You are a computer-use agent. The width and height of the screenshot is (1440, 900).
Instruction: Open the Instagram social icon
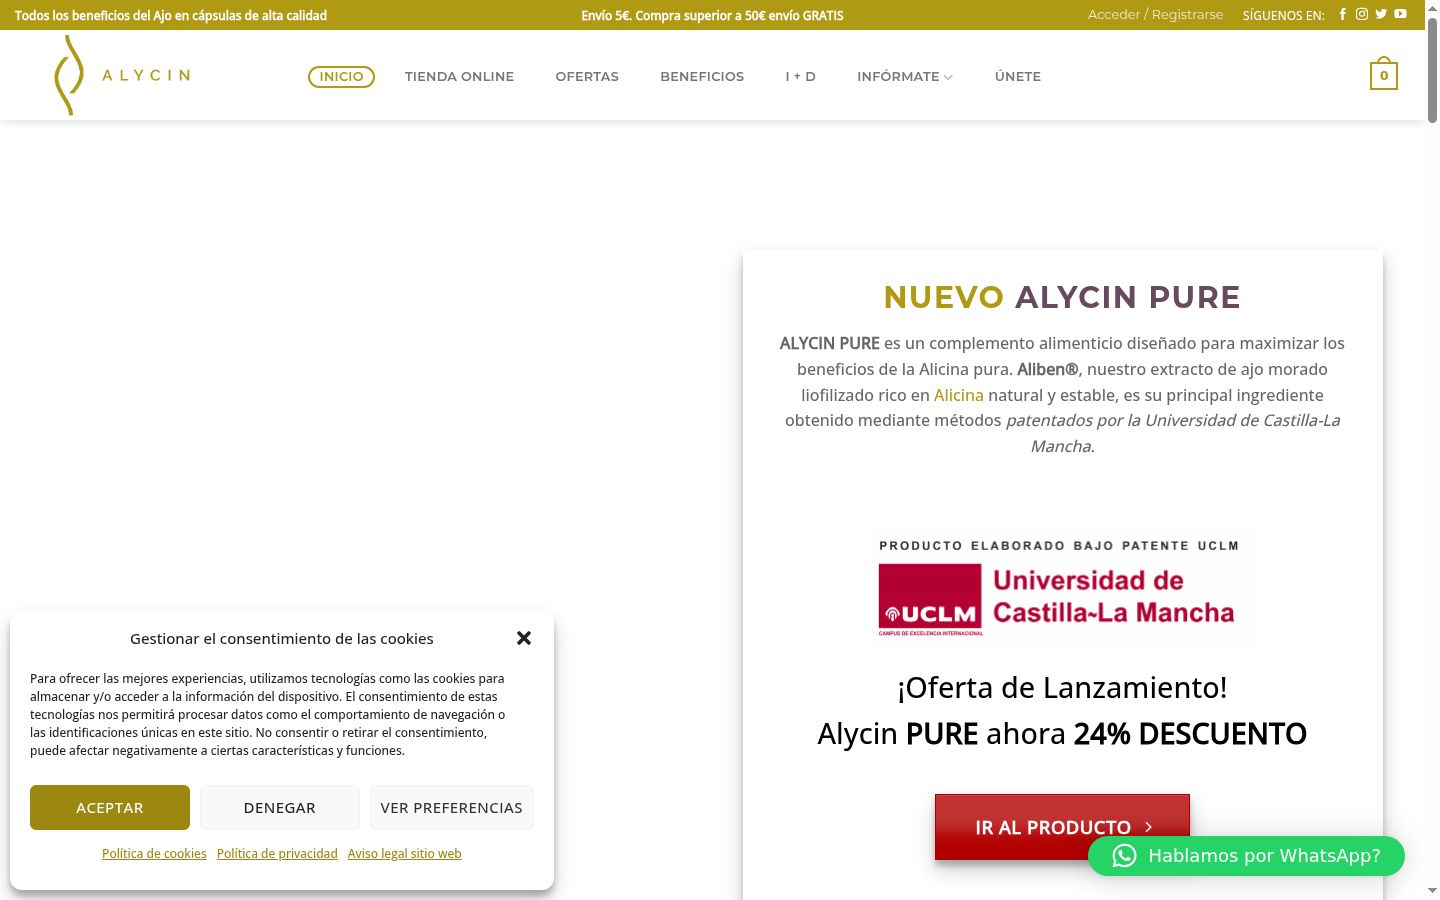pyautogui.click(x=1361, y=14)
